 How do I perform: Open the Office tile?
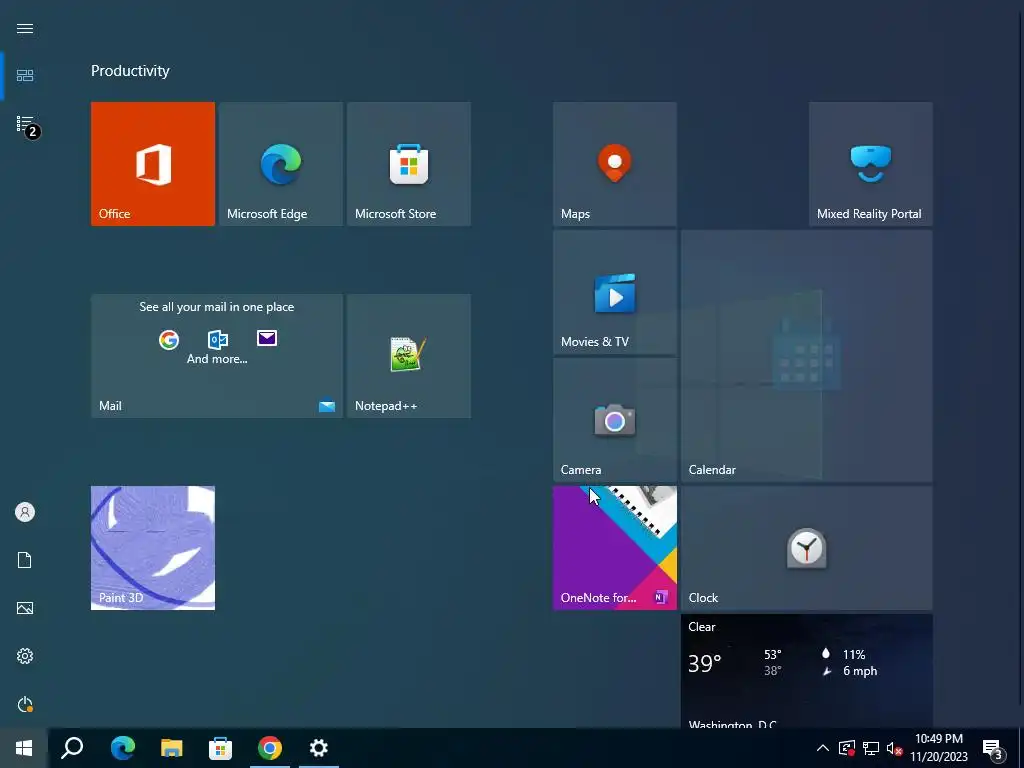click(153, 164)
